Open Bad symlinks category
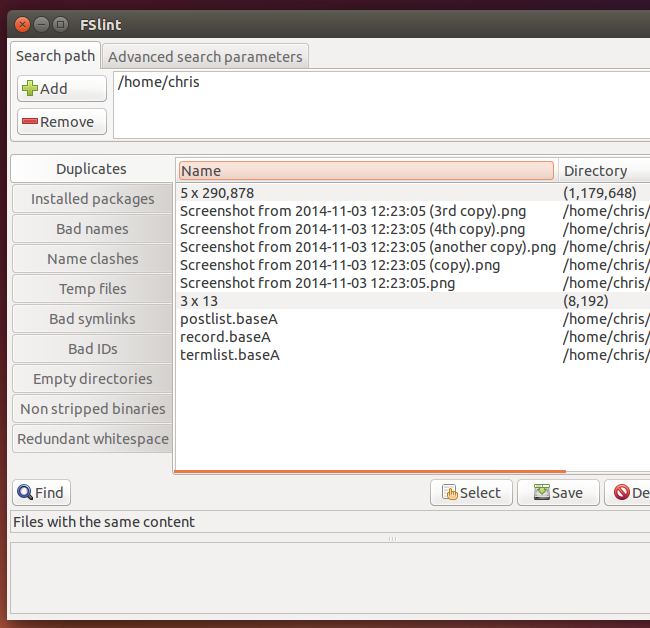The width and height of the screenshot is (650, 628). (x=92, y=319)
